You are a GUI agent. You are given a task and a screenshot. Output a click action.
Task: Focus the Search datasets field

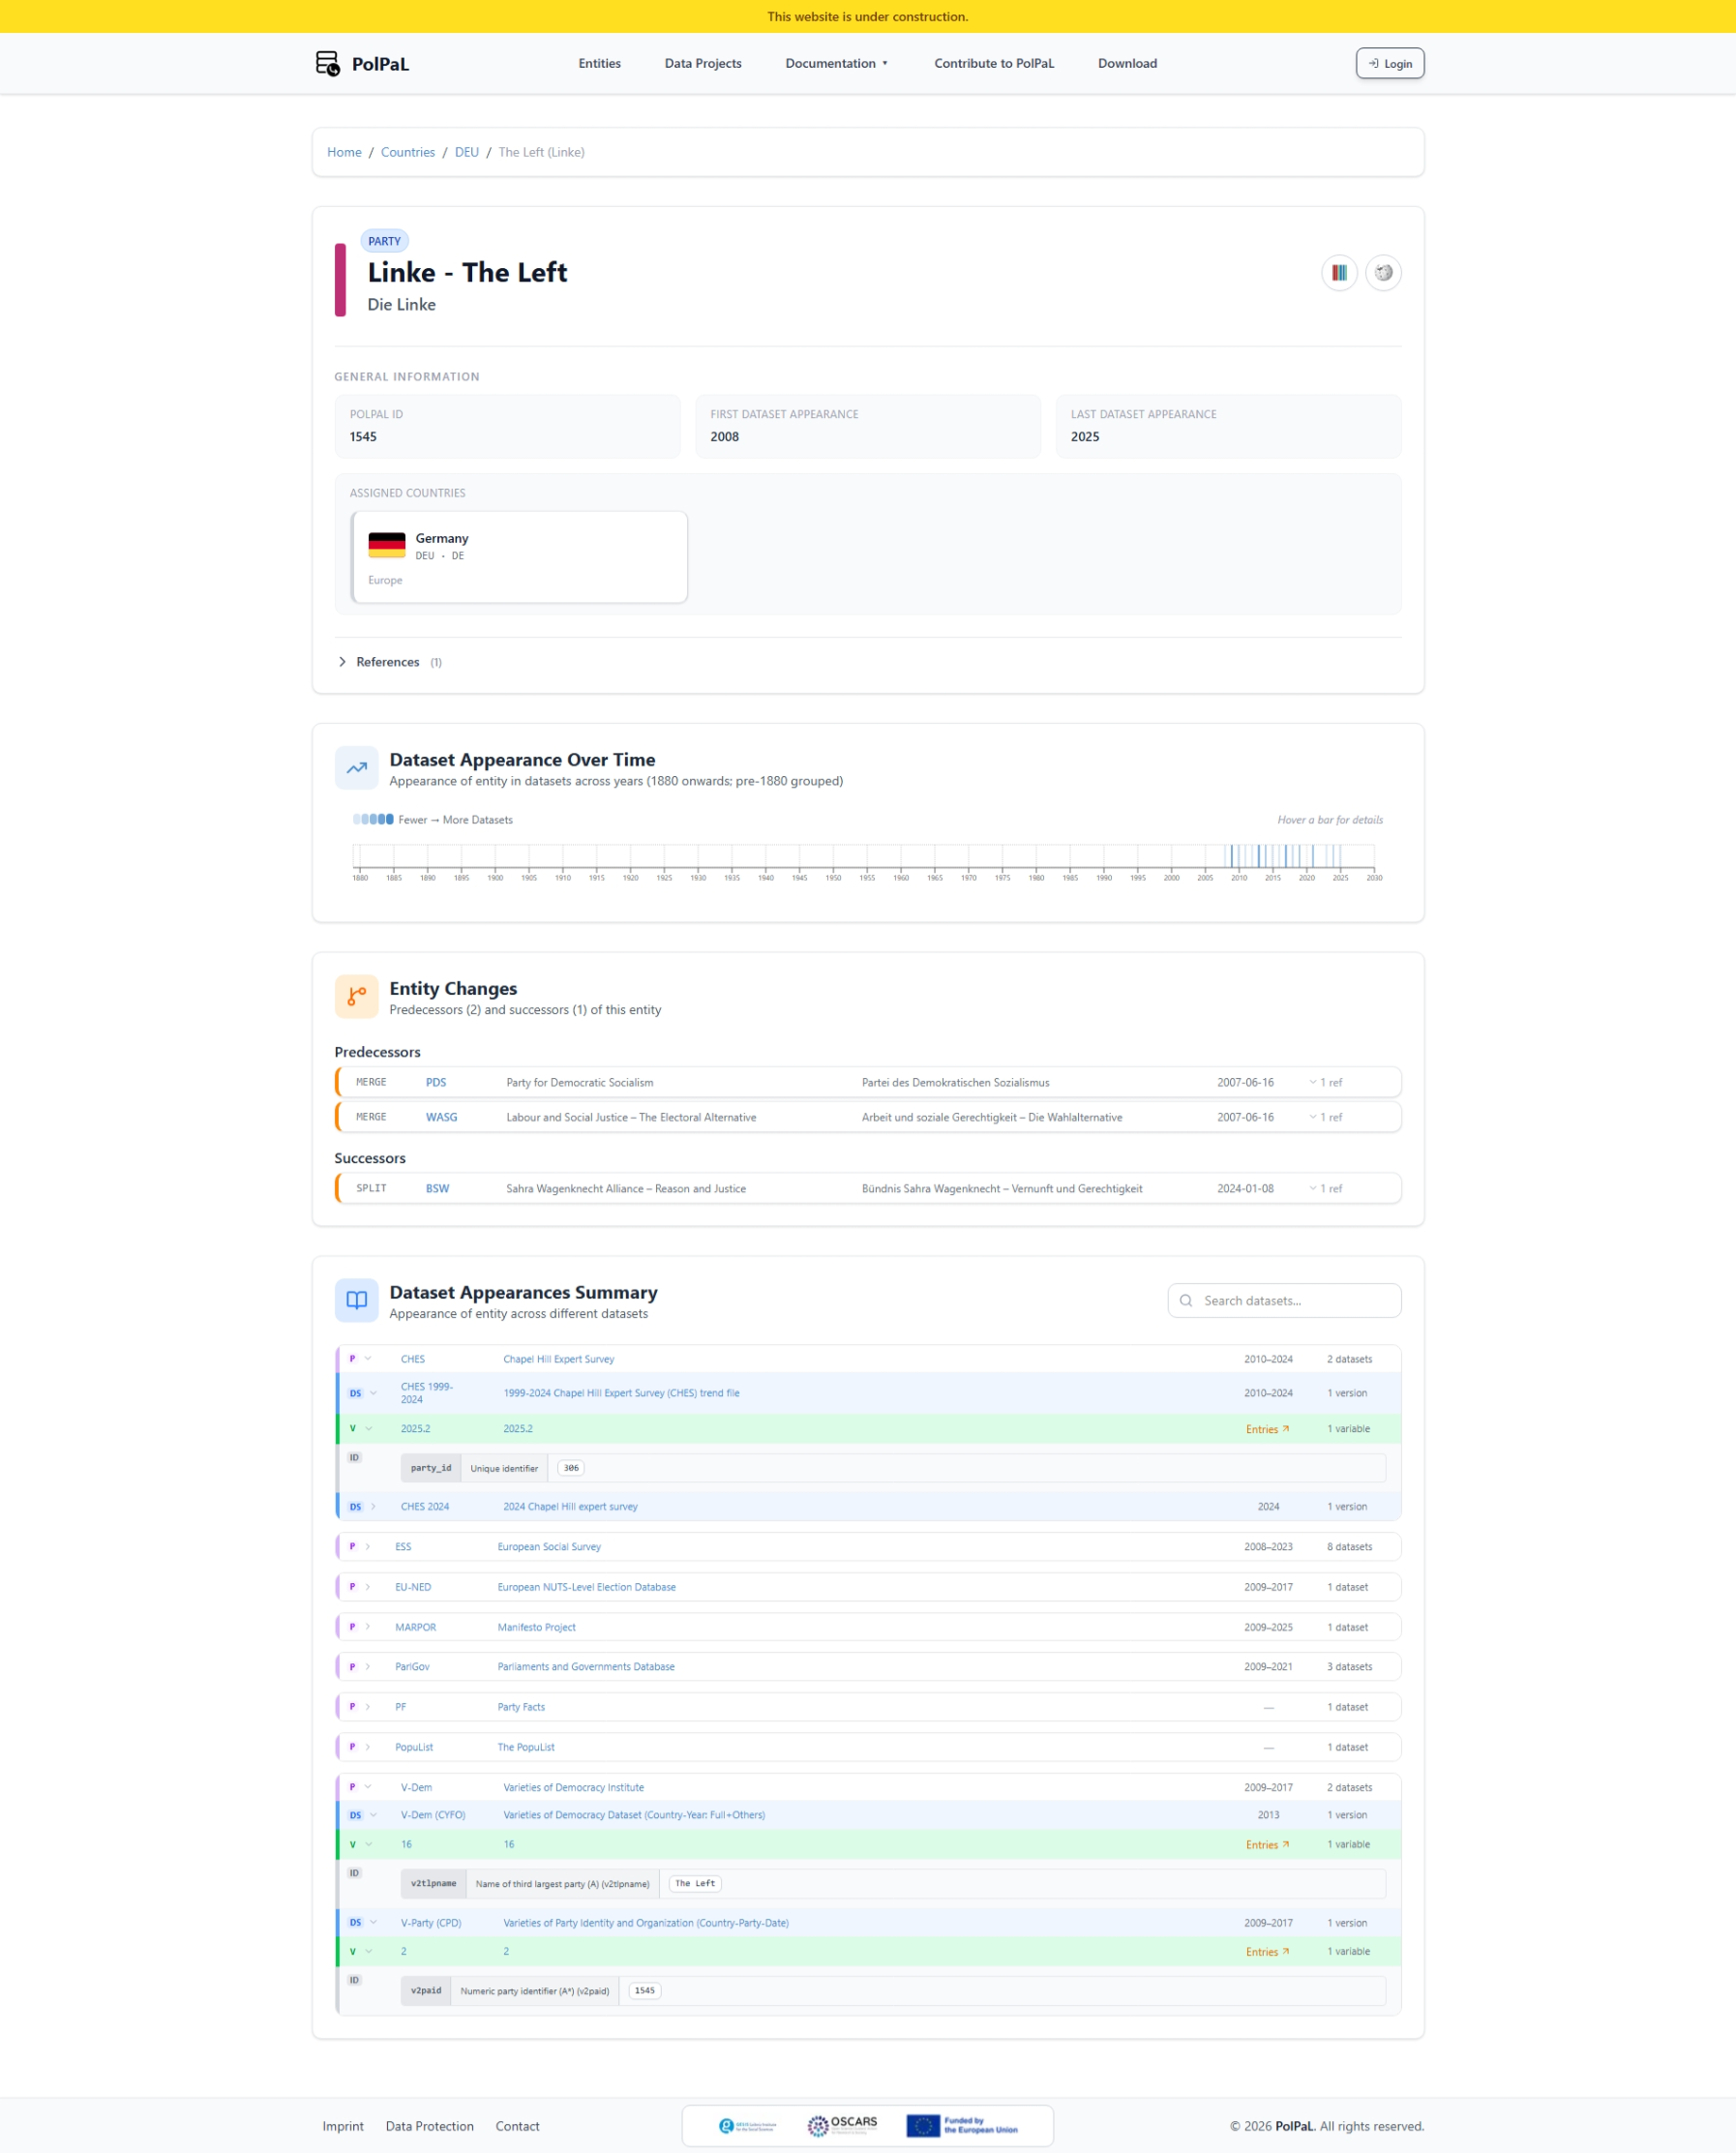[1284, 1301]
